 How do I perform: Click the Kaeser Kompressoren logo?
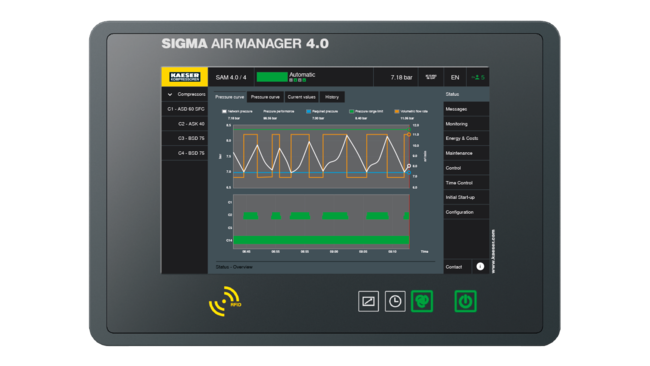click(184, 77)
